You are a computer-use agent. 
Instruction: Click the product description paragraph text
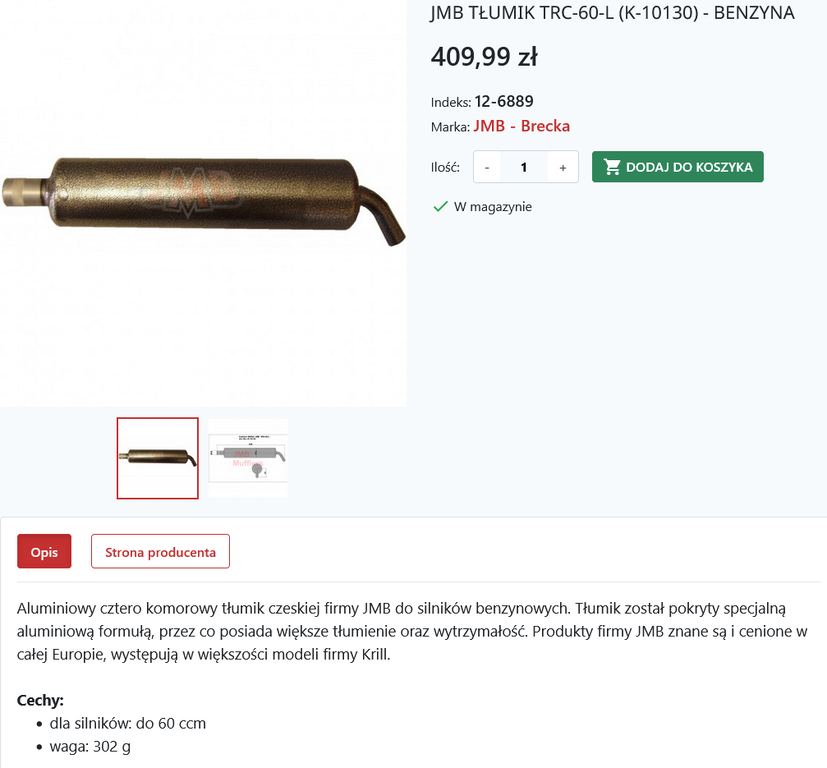pyautogui.click(x=412, y=631)
